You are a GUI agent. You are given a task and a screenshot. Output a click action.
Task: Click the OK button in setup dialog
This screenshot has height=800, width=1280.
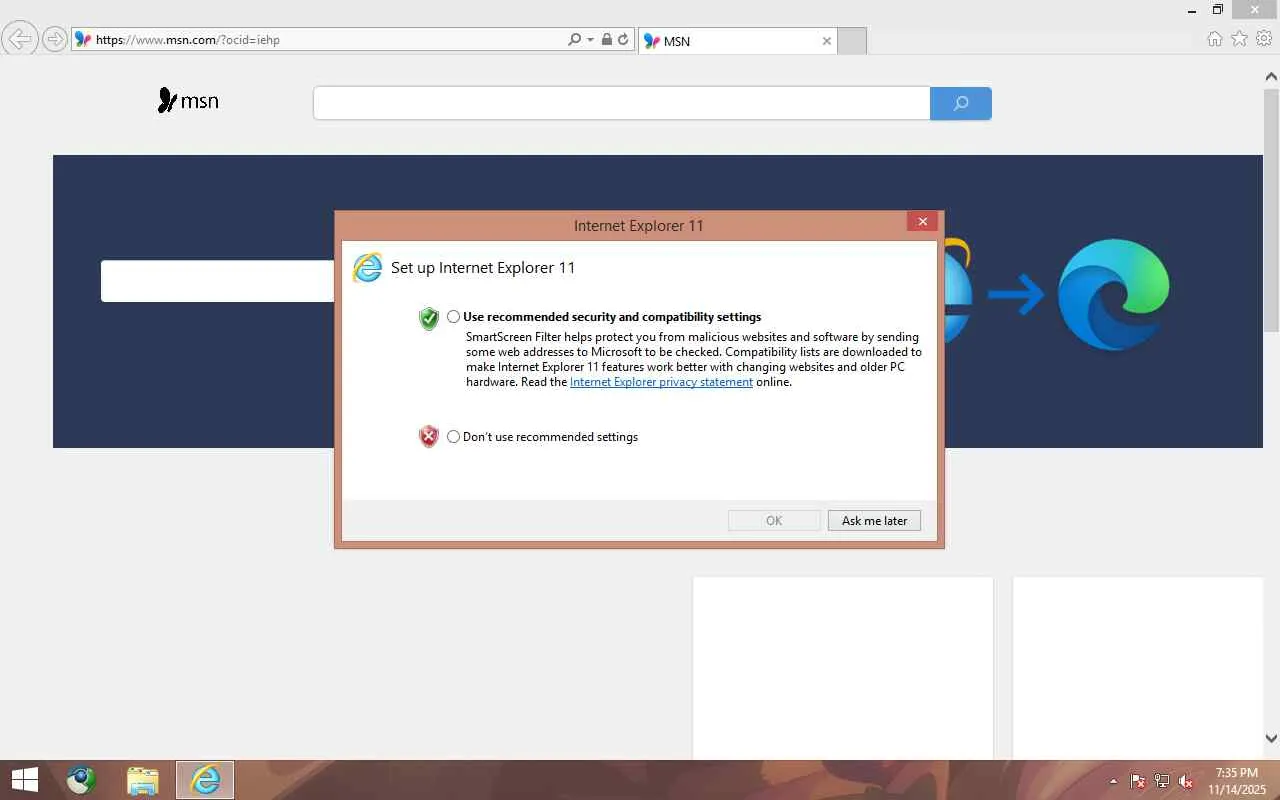pos(774,521)
